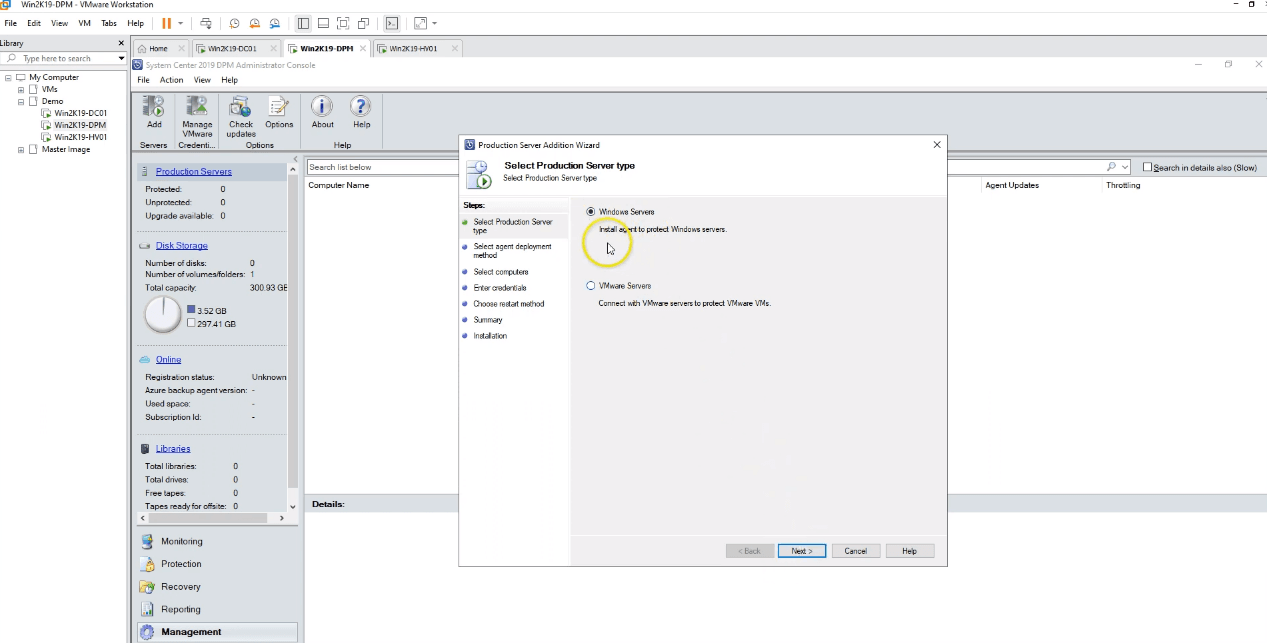Enter full screen mode in VMware

[x=343, y=23]
